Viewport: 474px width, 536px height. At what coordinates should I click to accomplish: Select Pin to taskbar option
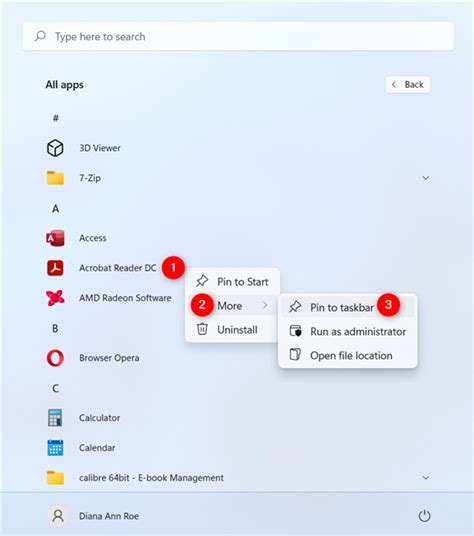pyautogui.click(x=348, y=307)
